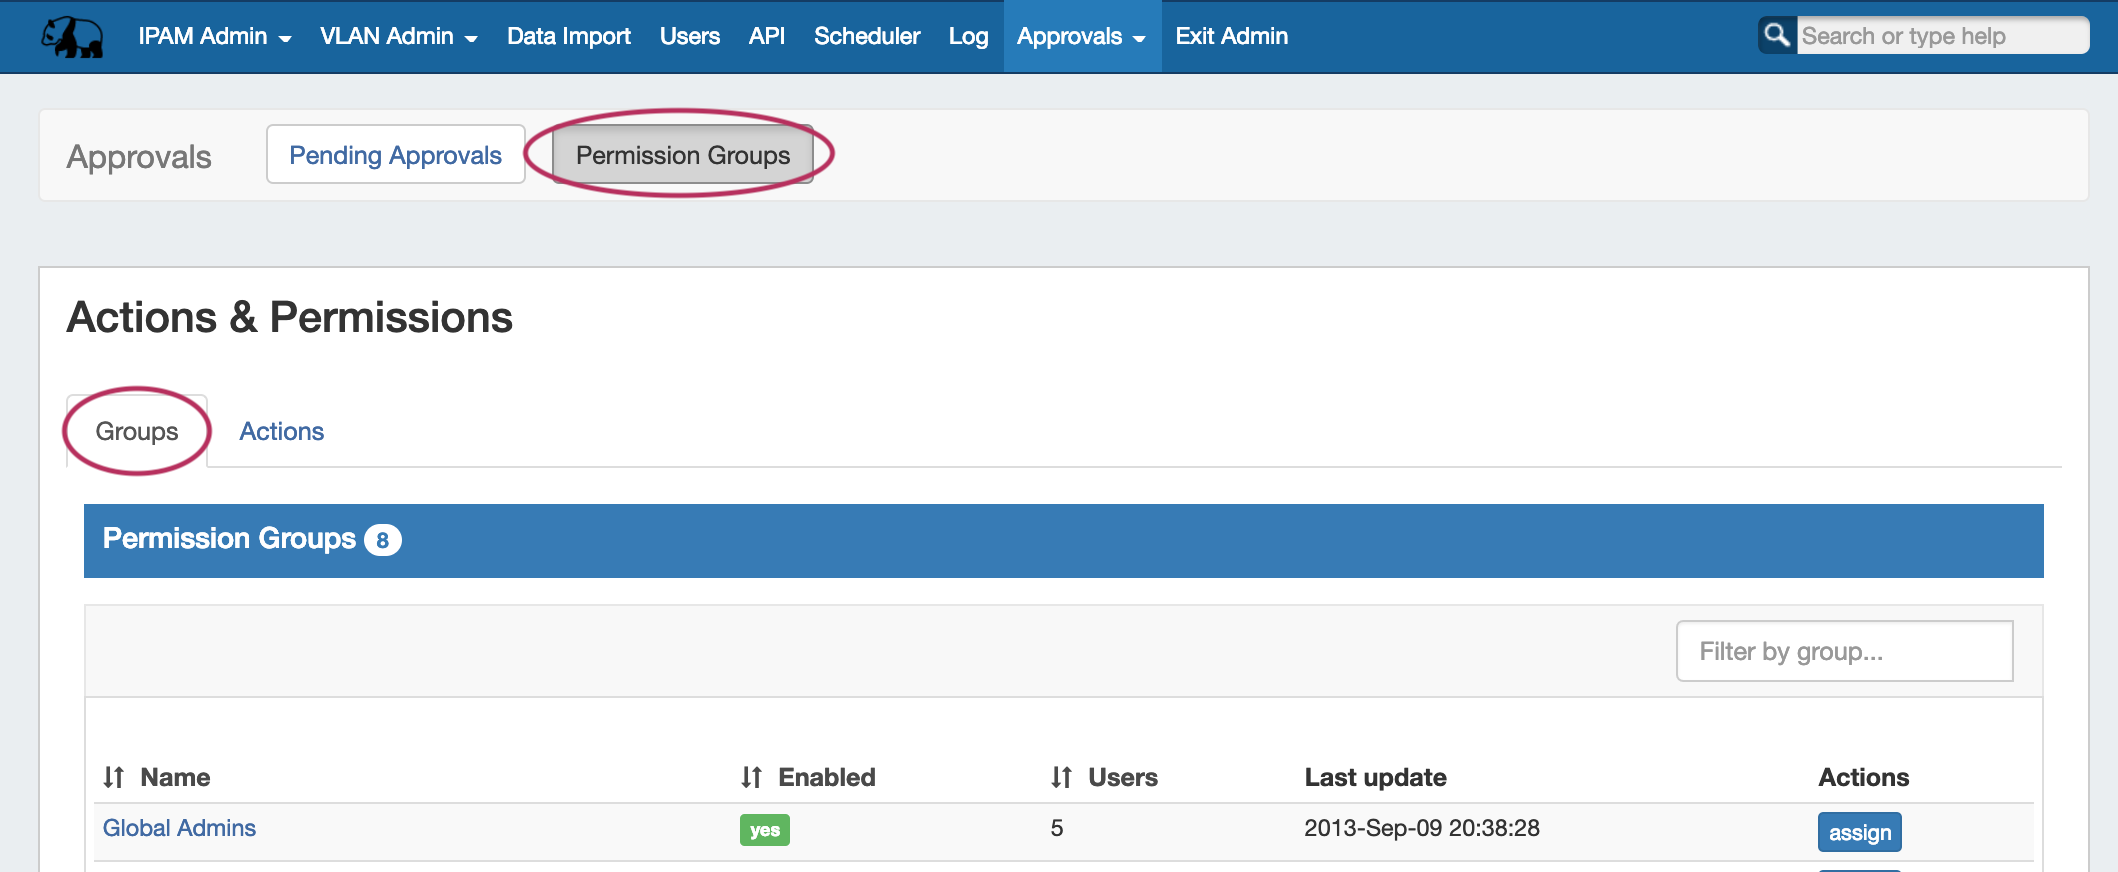Open the API menu item

[x=766, y=37]
